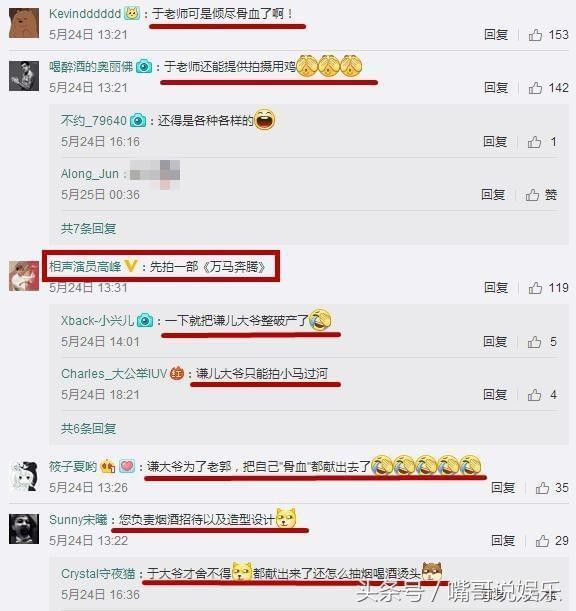
Task: Click 回复 on 相声演员高峰's comment
Action: tap(496, 288)
